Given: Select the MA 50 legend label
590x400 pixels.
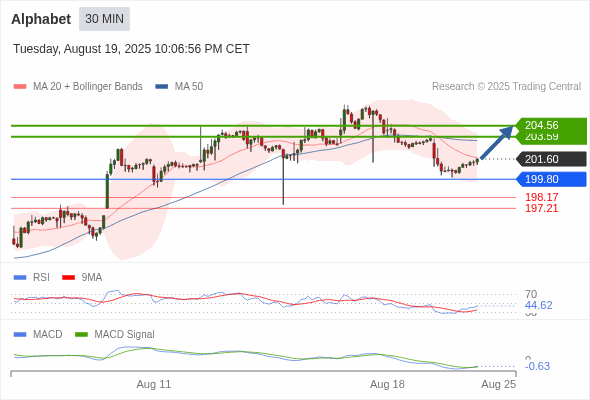Looking at the screenshot, I should [x=189, y=87].
